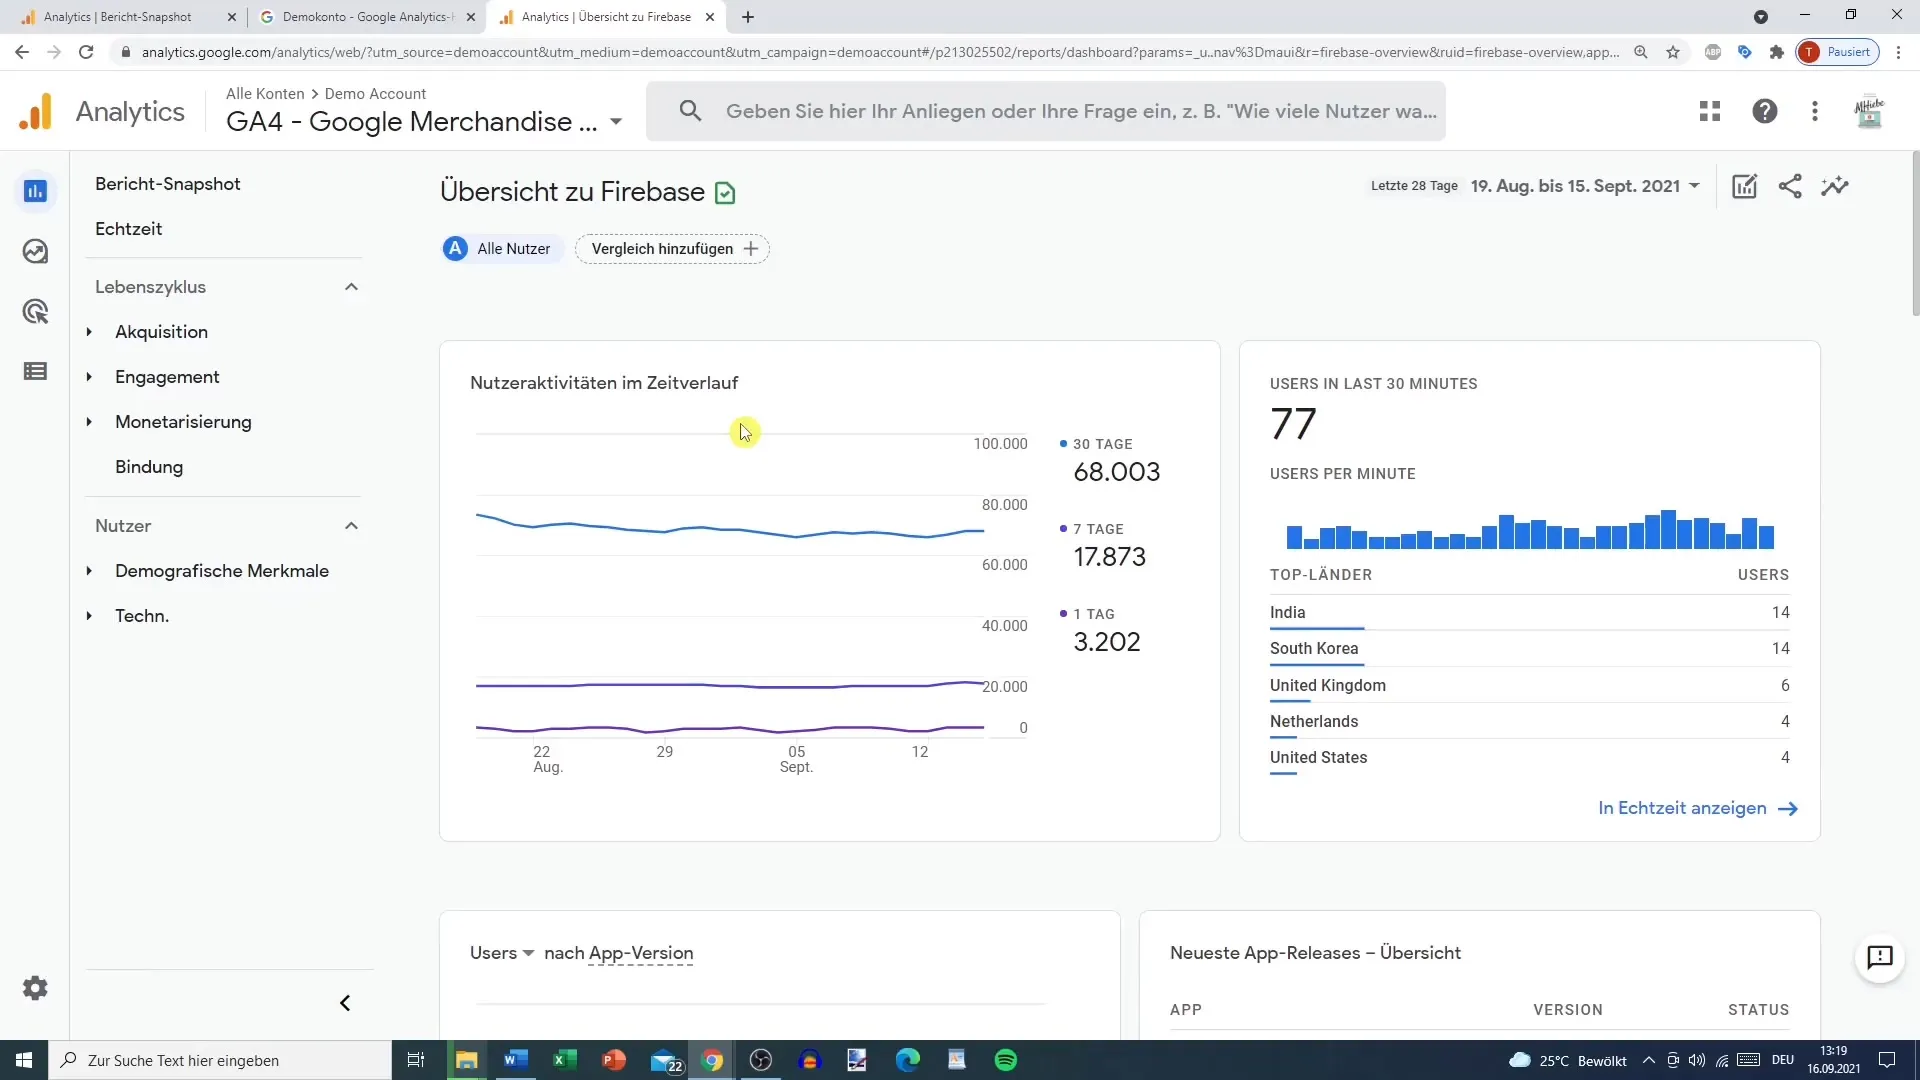Click the share report icon
The height and width of the screenshot is (1080, 1920).
[1791, 186]
